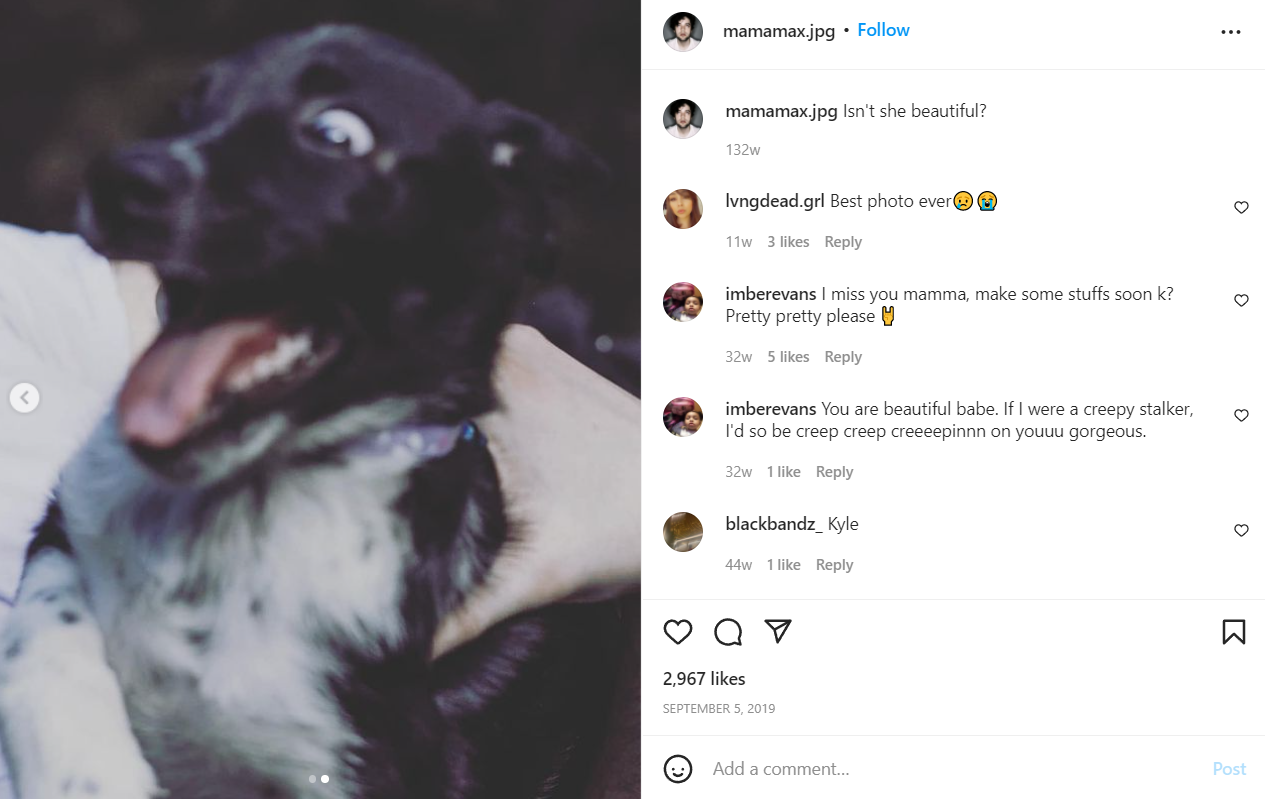The height and width of the screenshot is (799, 1265).
Task: Like imberevans 'I miss you mamma' comment
Action: click(x=1241, y=301)
